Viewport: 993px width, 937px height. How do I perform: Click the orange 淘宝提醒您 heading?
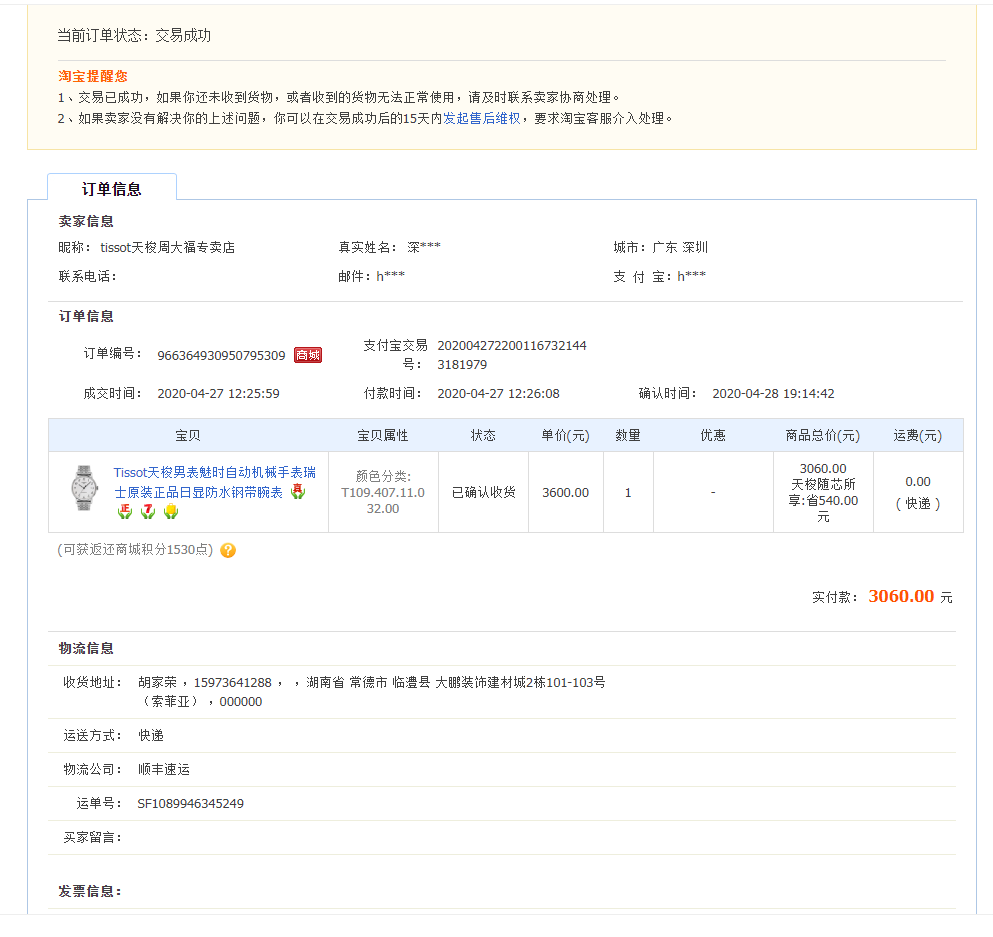click(x=93, y=77)
